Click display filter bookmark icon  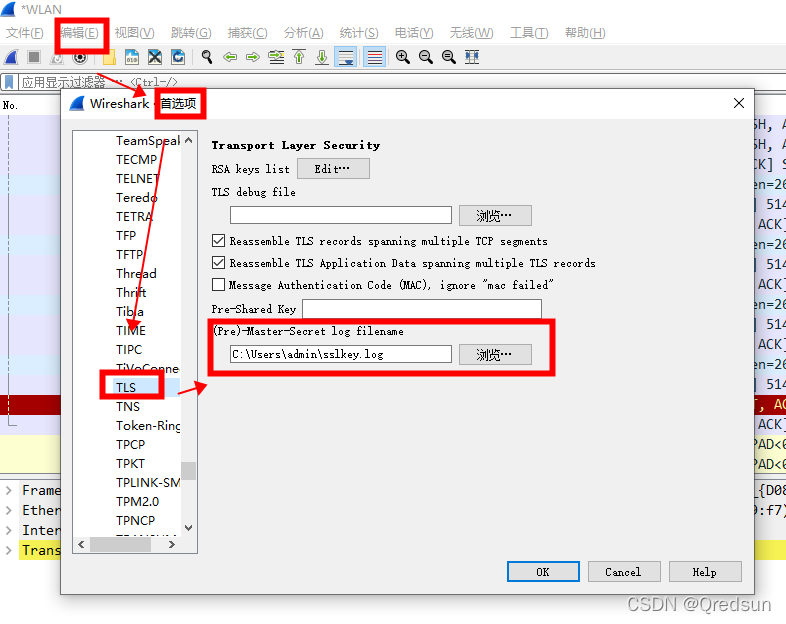[9, 82]
